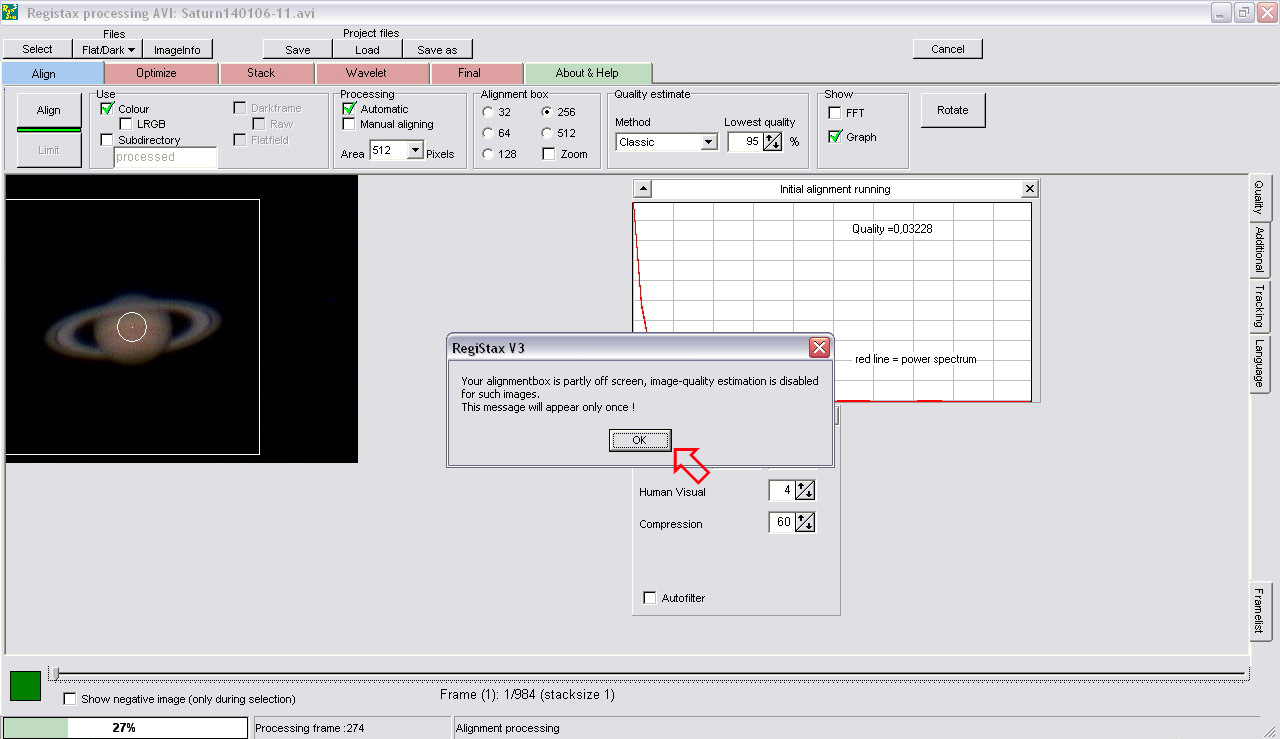Viewport: 1280px width, 739px height.
Task: Open the Select files button
Action: point(37,49)
